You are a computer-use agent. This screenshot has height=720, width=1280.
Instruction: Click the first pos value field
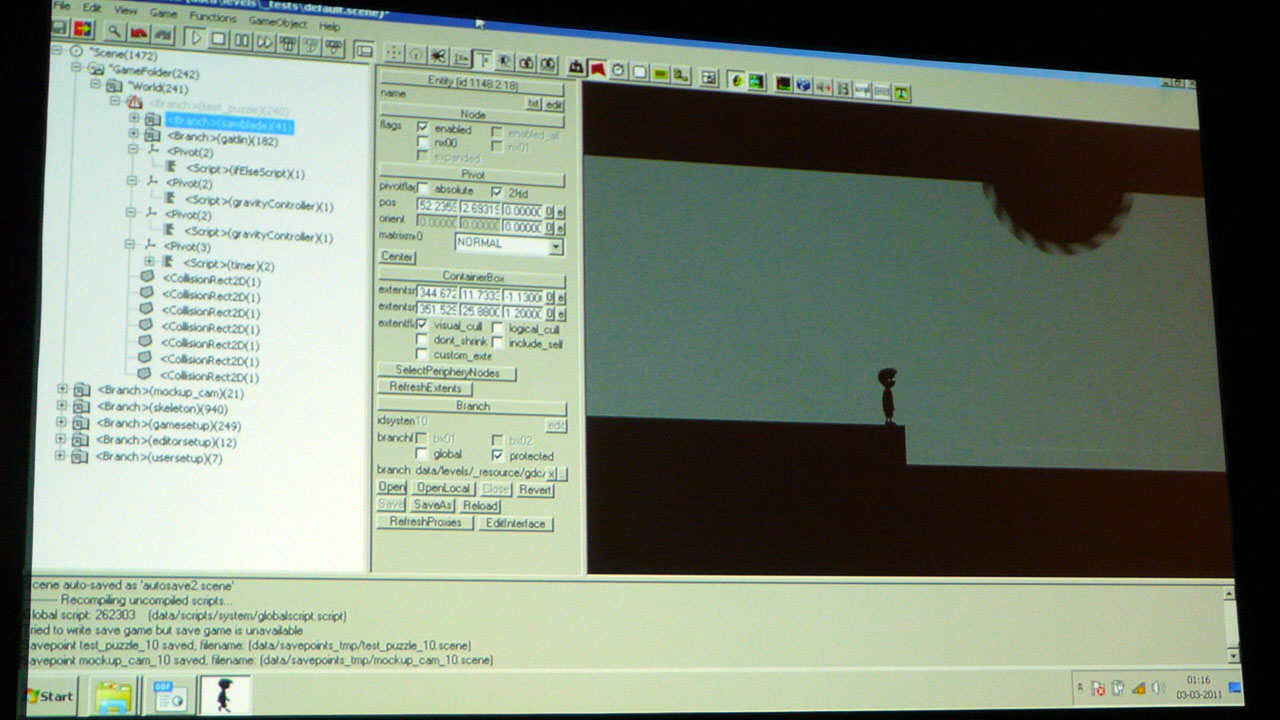[437, 207]
